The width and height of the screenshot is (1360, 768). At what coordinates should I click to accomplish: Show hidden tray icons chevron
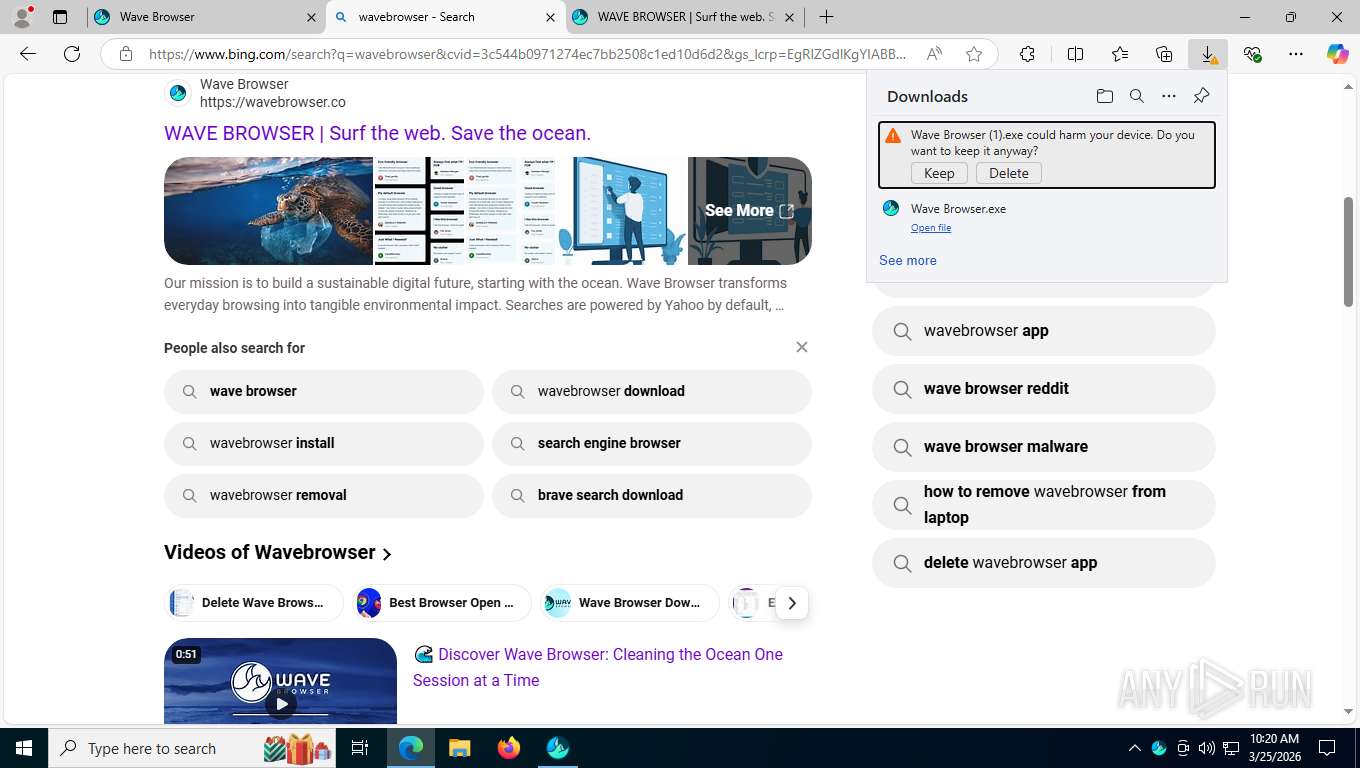tap(1134, 748)
